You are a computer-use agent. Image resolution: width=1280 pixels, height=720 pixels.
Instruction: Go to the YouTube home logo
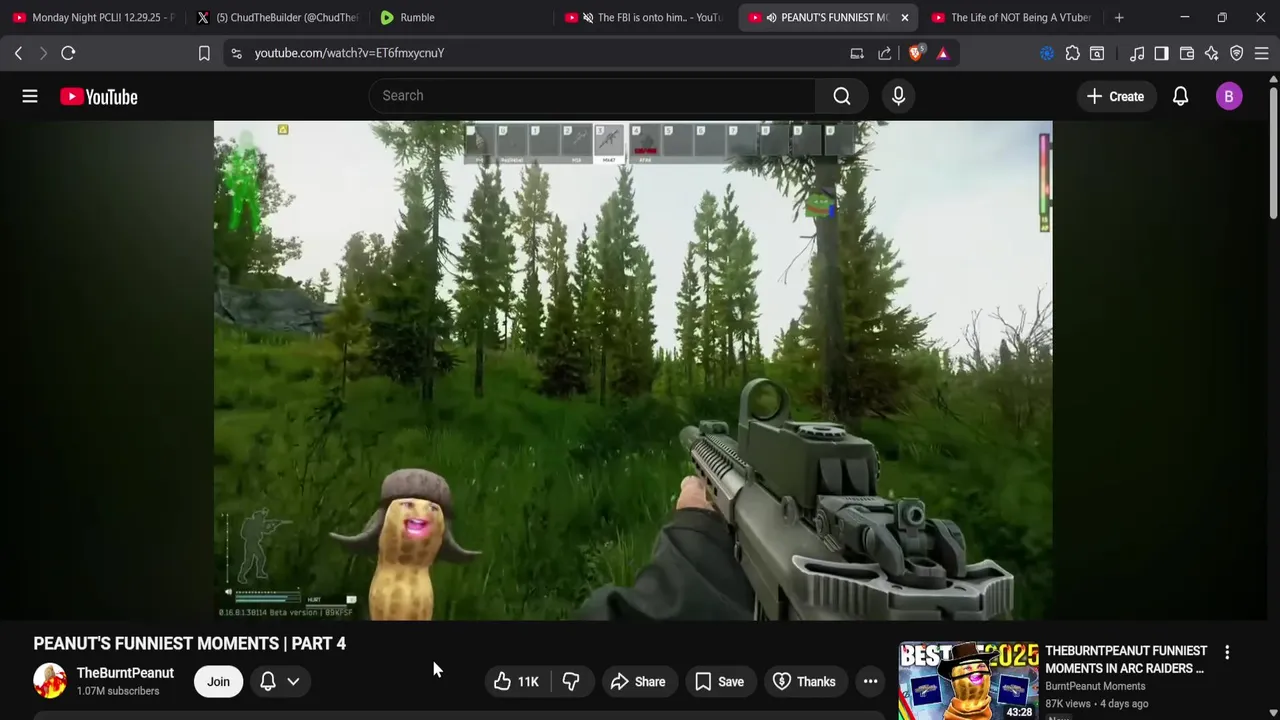[x=98, y=96]
